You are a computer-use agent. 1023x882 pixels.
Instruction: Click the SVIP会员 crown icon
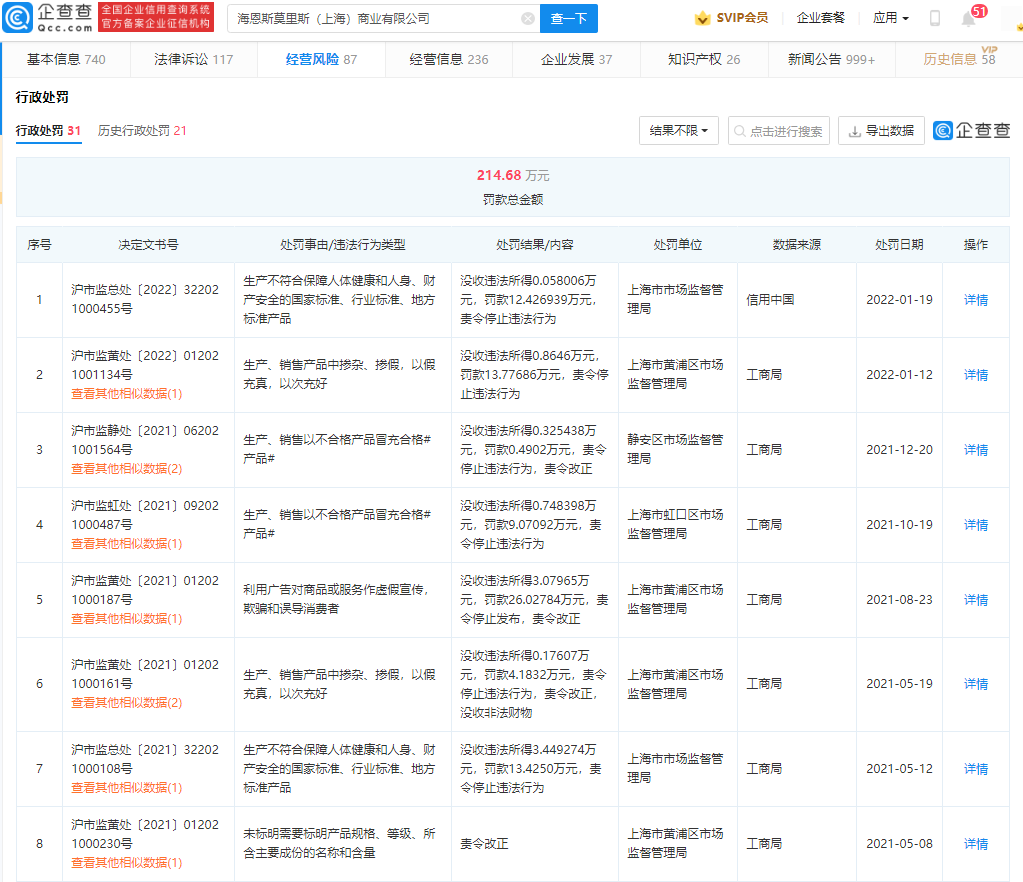click(x=703, y=18)
